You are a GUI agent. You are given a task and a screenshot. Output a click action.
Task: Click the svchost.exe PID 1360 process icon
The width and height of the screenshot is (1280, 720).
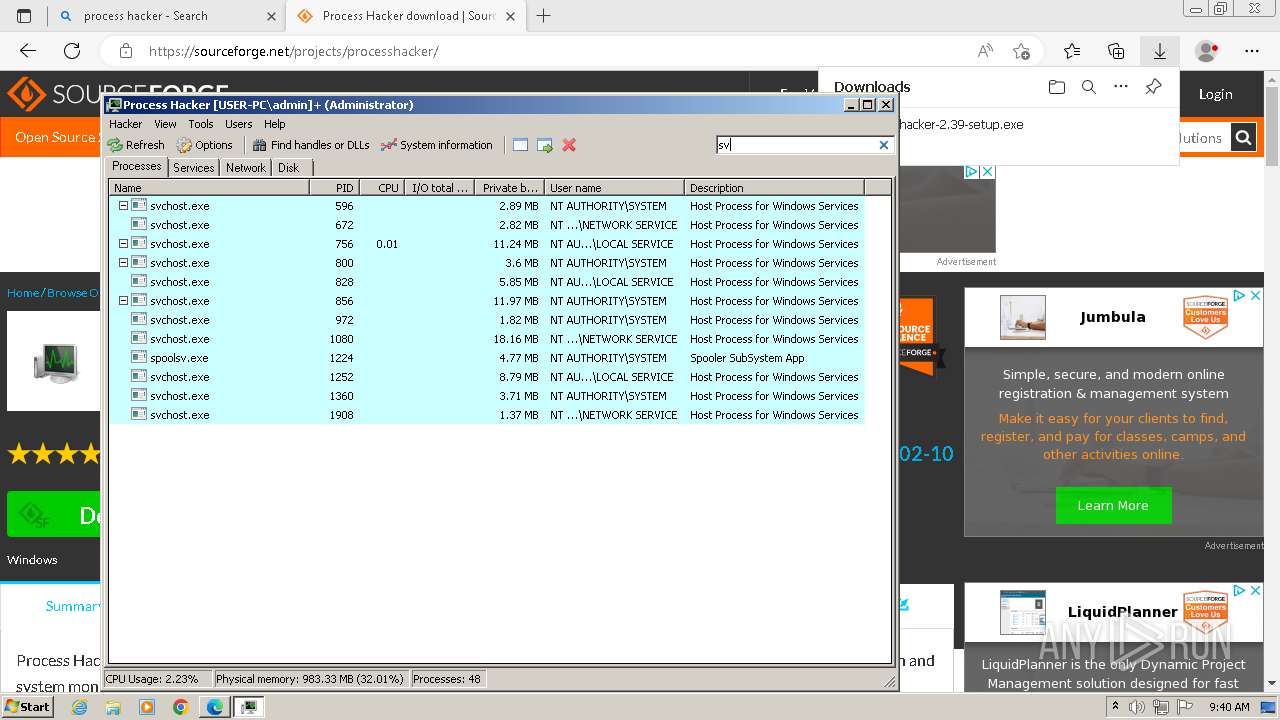point(139,396)
